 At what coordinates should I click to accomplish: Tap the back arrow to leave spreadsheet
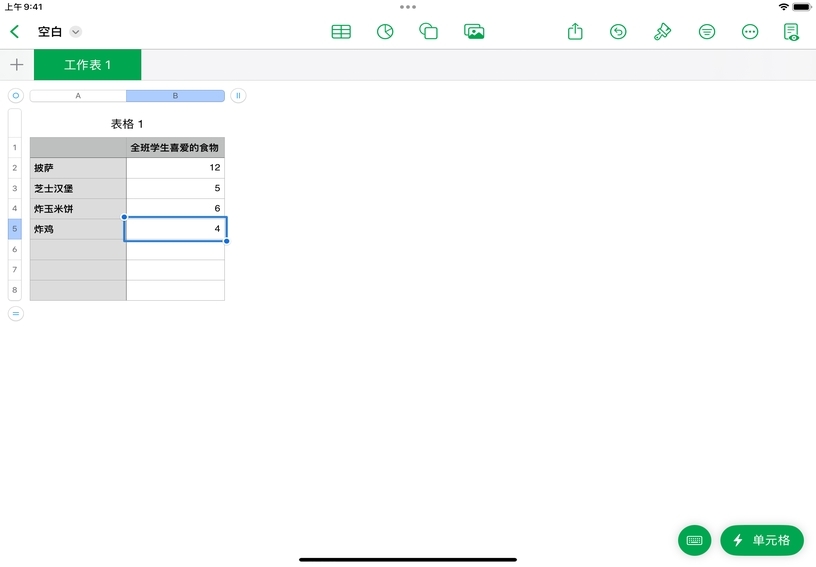(x=15, y=32)
